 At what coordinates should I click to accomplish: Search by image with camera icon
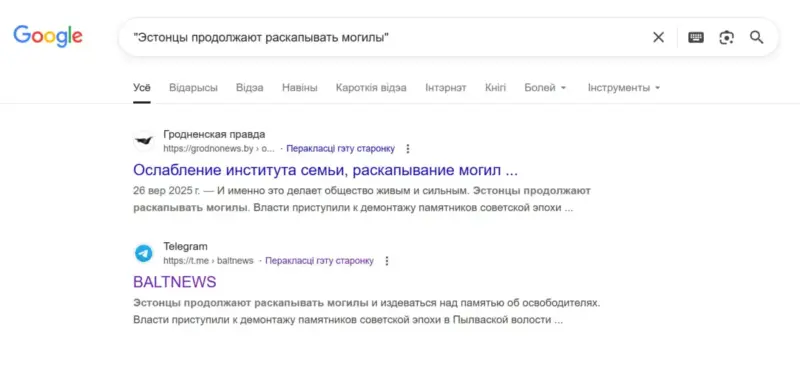click(727, 37)
